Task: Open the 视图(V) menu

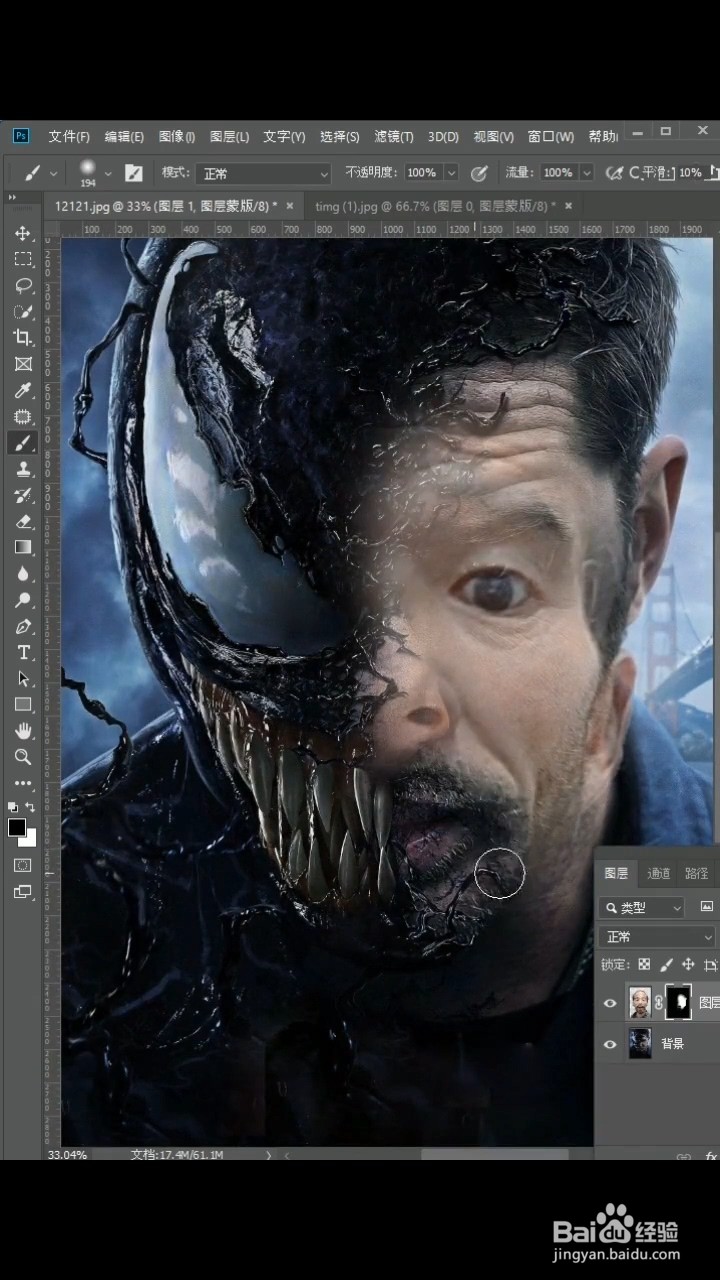Action: 493,136
